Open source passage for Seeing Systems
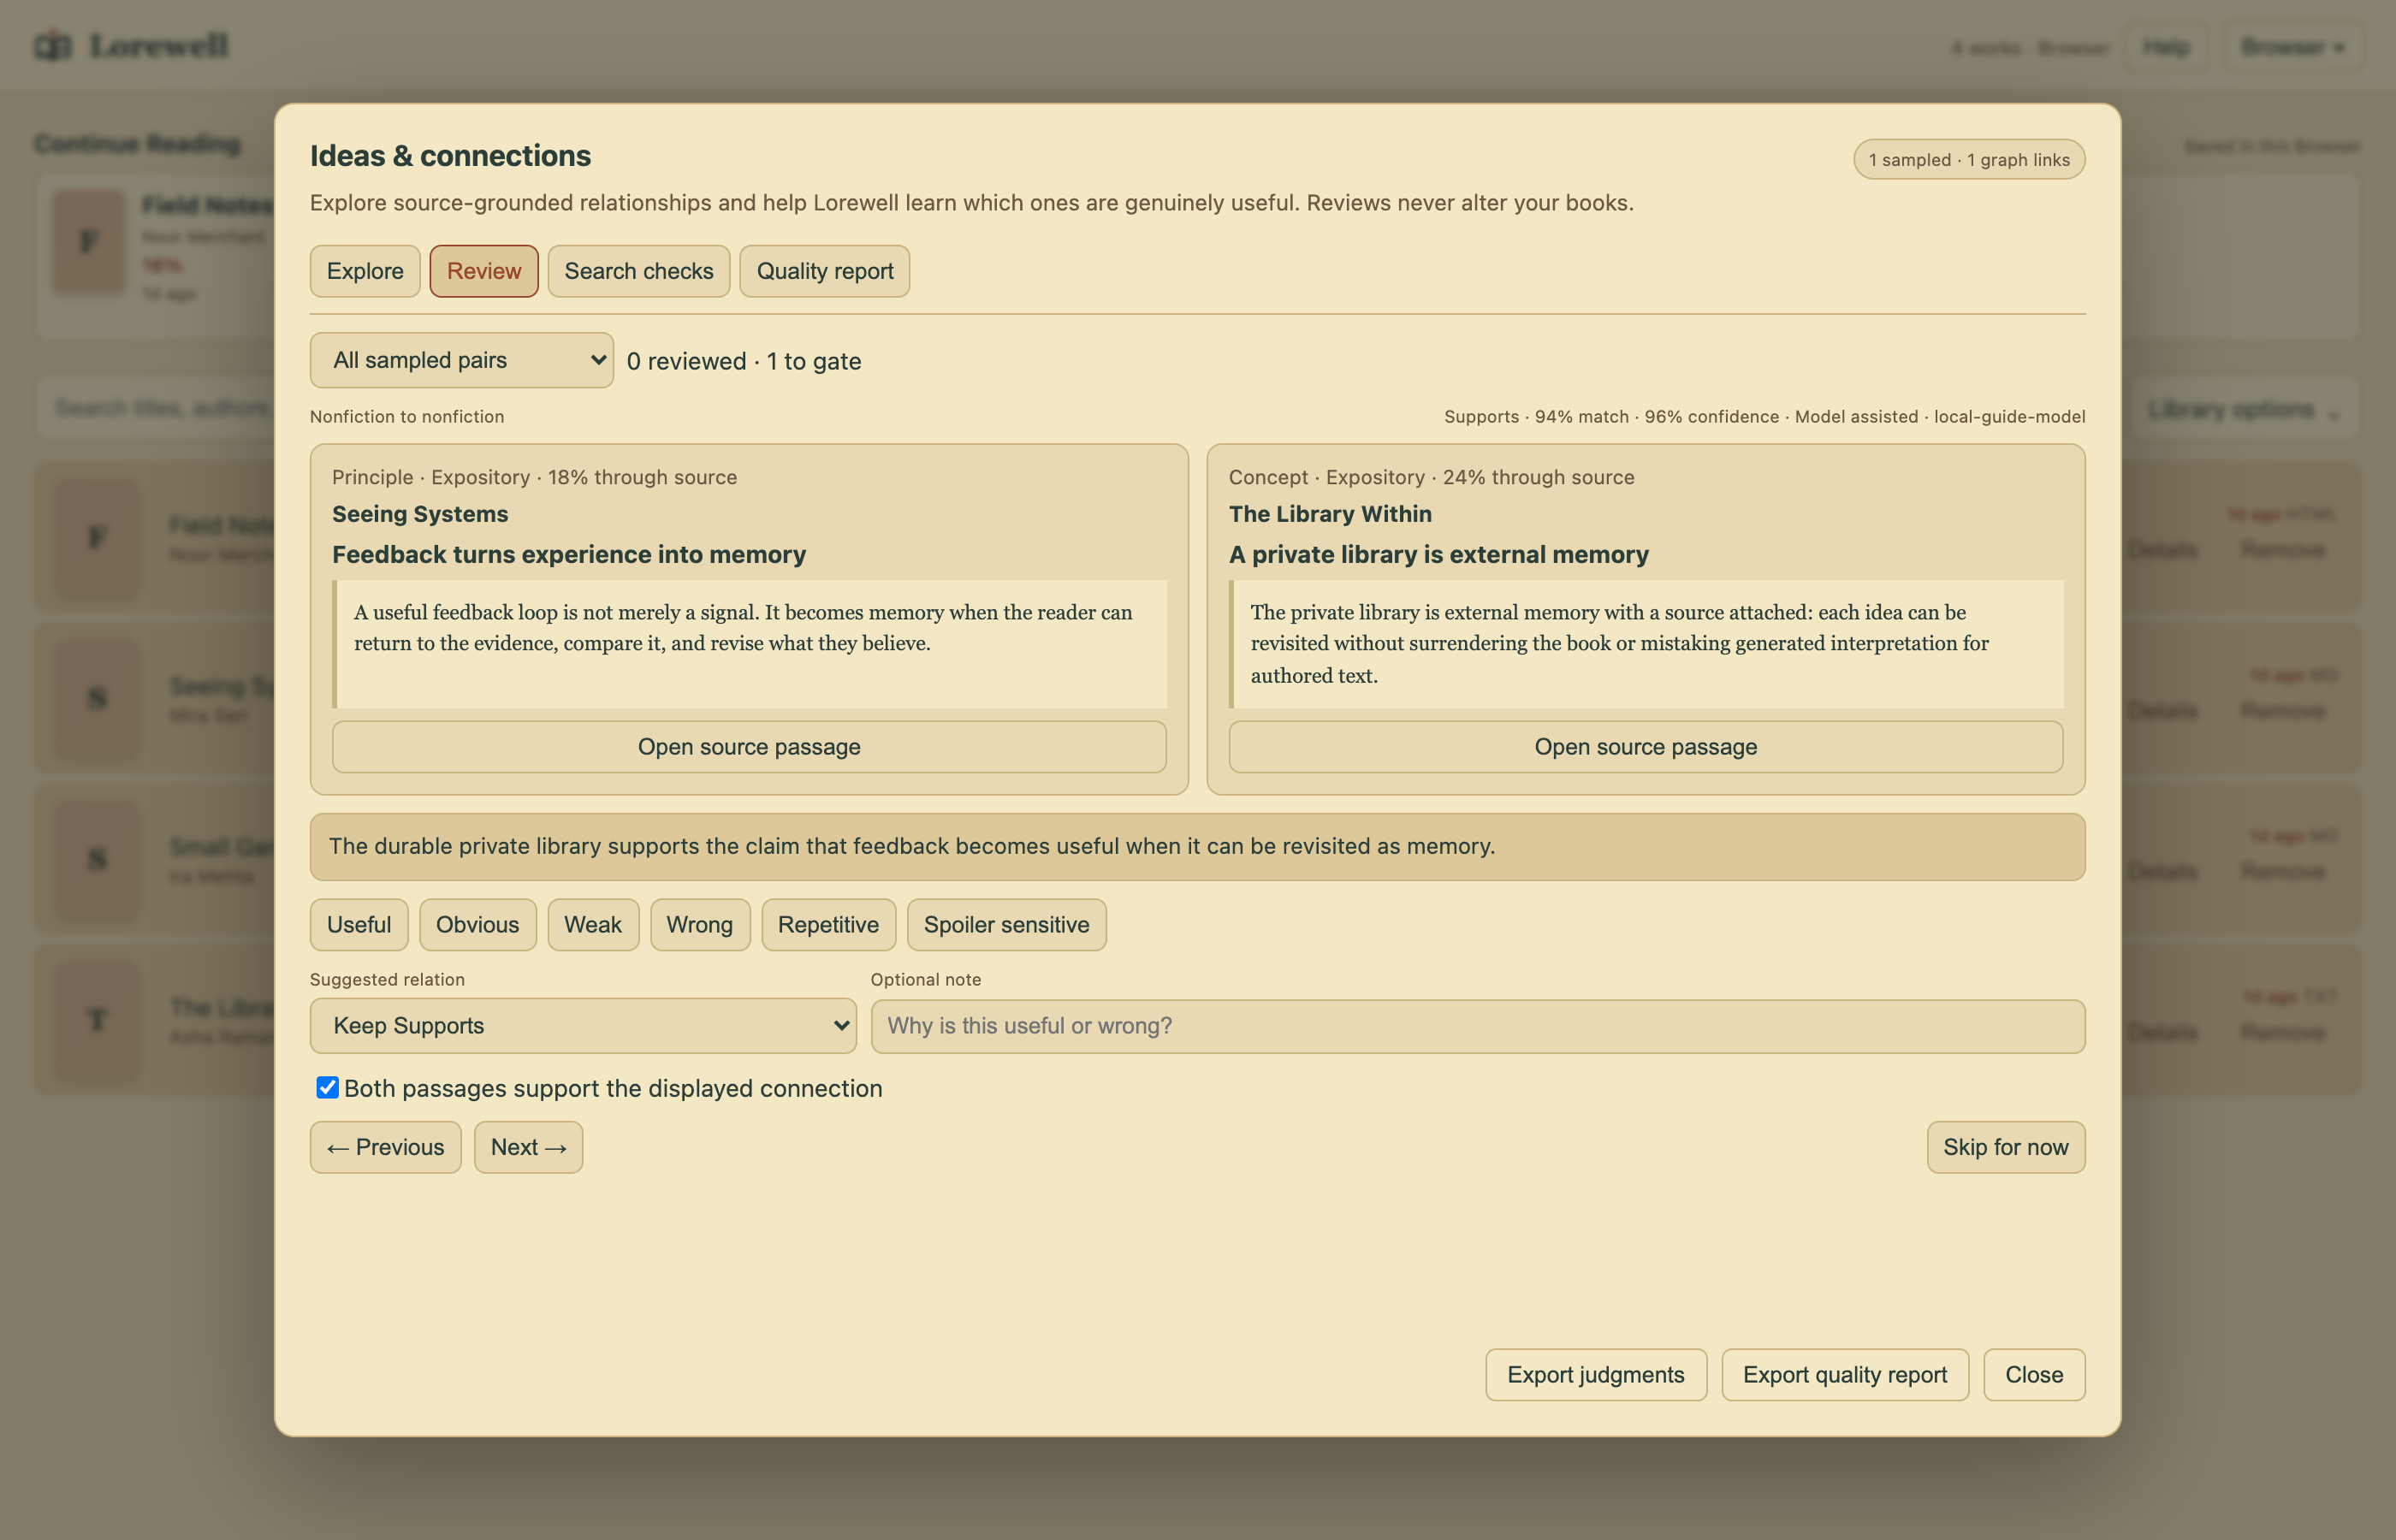 pos(749,747)
